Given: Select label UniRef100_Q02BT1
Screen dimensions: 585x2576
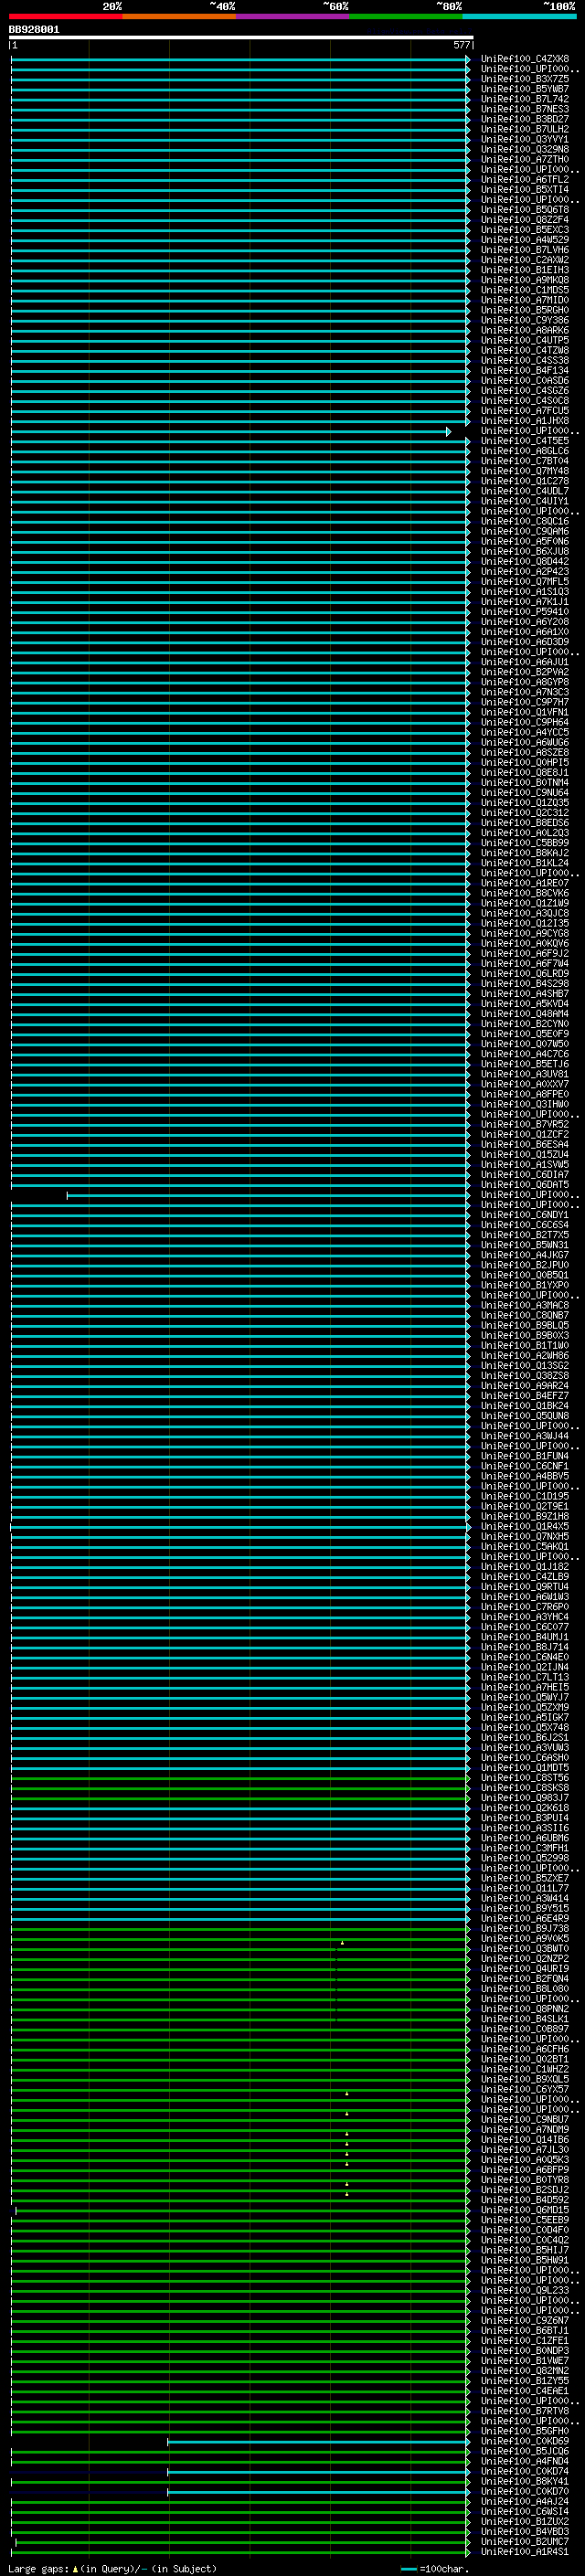Looking at the screenshot, I should (524, 2059).
